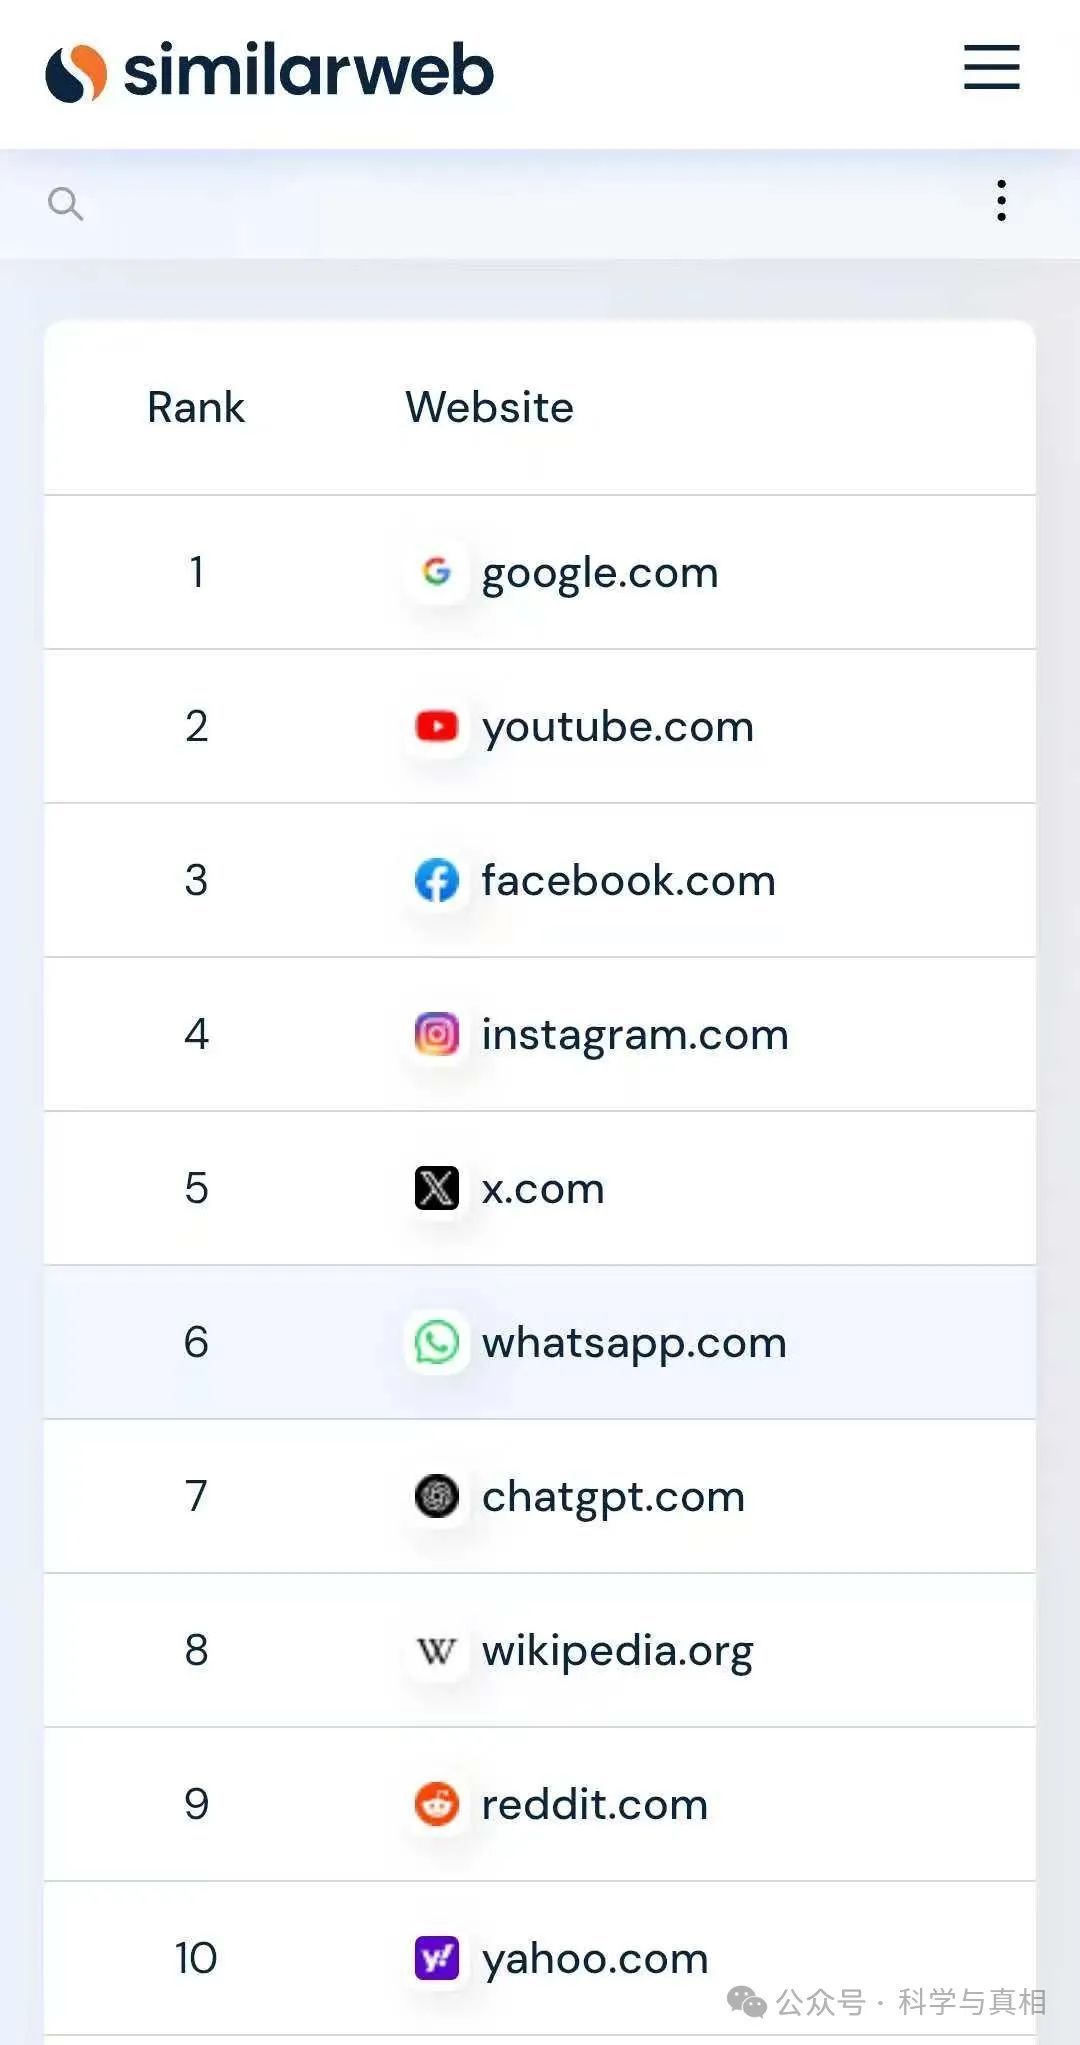The width and height of the screenshot is (1080, 2045).
Task: Open the chatgpt.com link
Action: coord(613,1497)
